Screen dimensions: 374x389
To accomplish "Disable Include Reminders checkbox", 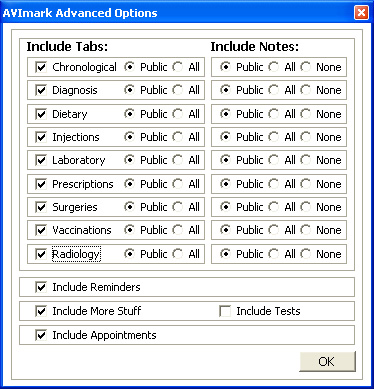I will pyautogui.click(x=41, y=287).
